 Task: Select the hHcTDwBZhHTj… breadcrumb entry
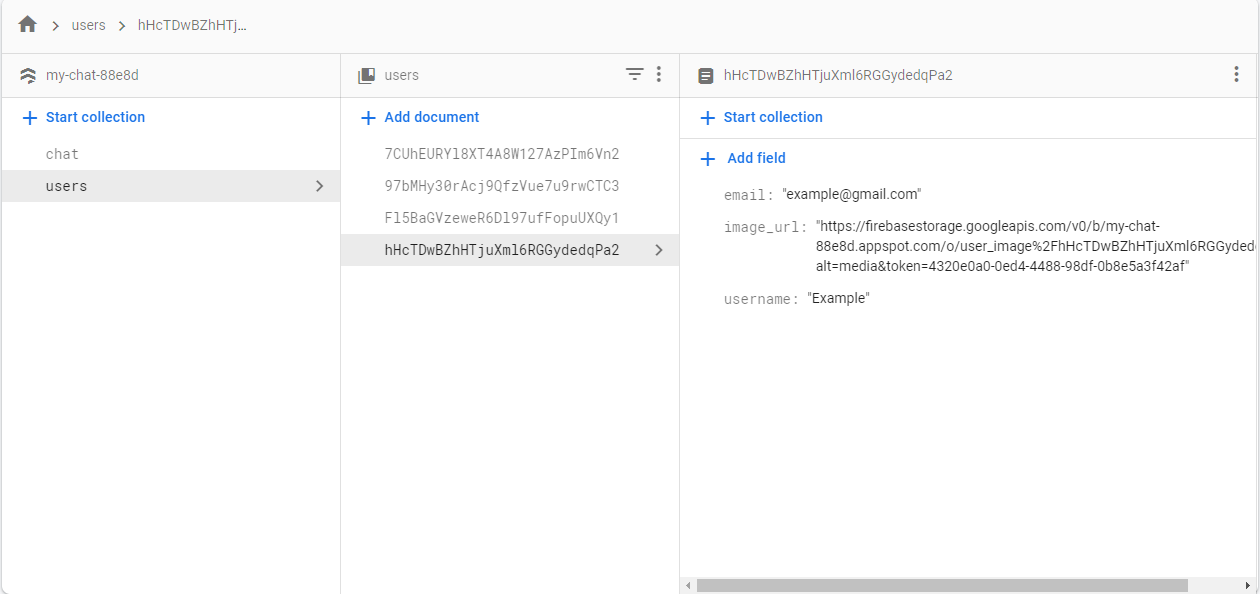coord(192,25)
